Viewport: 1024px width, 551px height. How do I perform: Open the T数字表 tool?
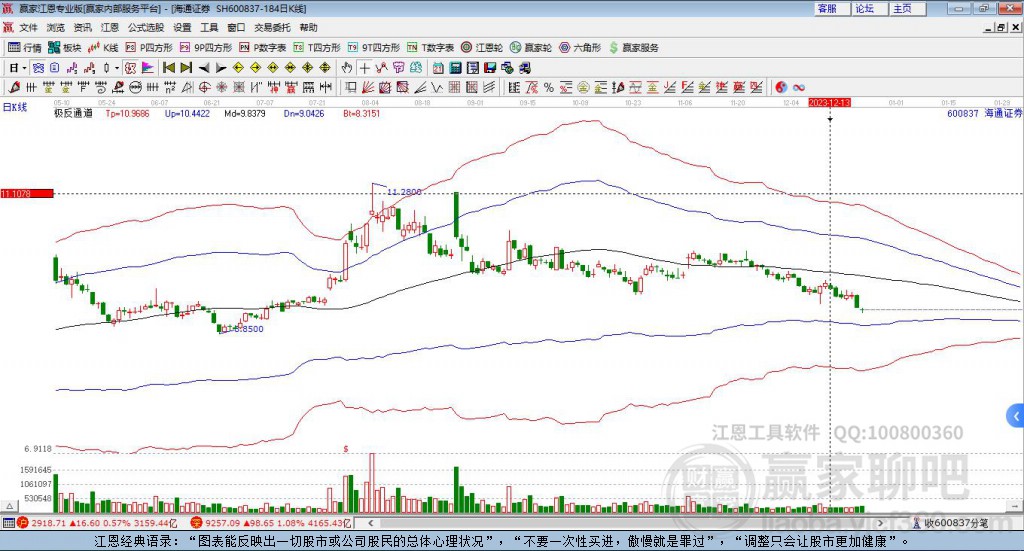click(430, 48)
